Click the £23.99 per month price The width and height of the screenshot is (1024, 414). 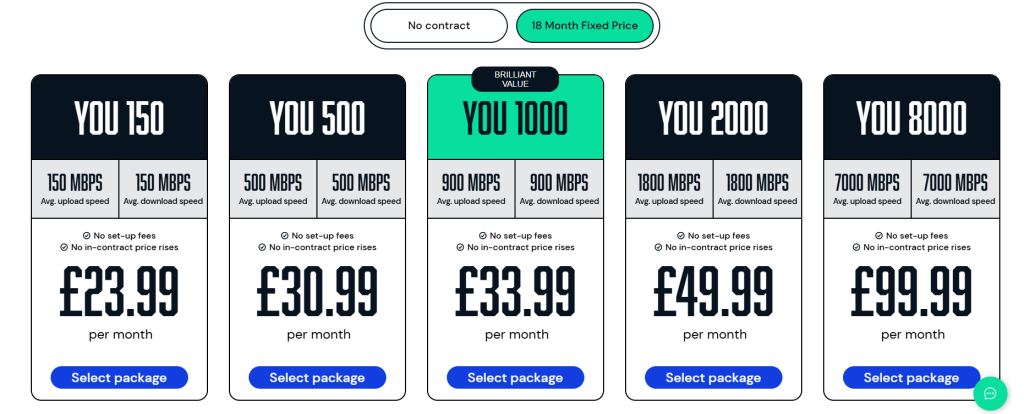point(120,302)
